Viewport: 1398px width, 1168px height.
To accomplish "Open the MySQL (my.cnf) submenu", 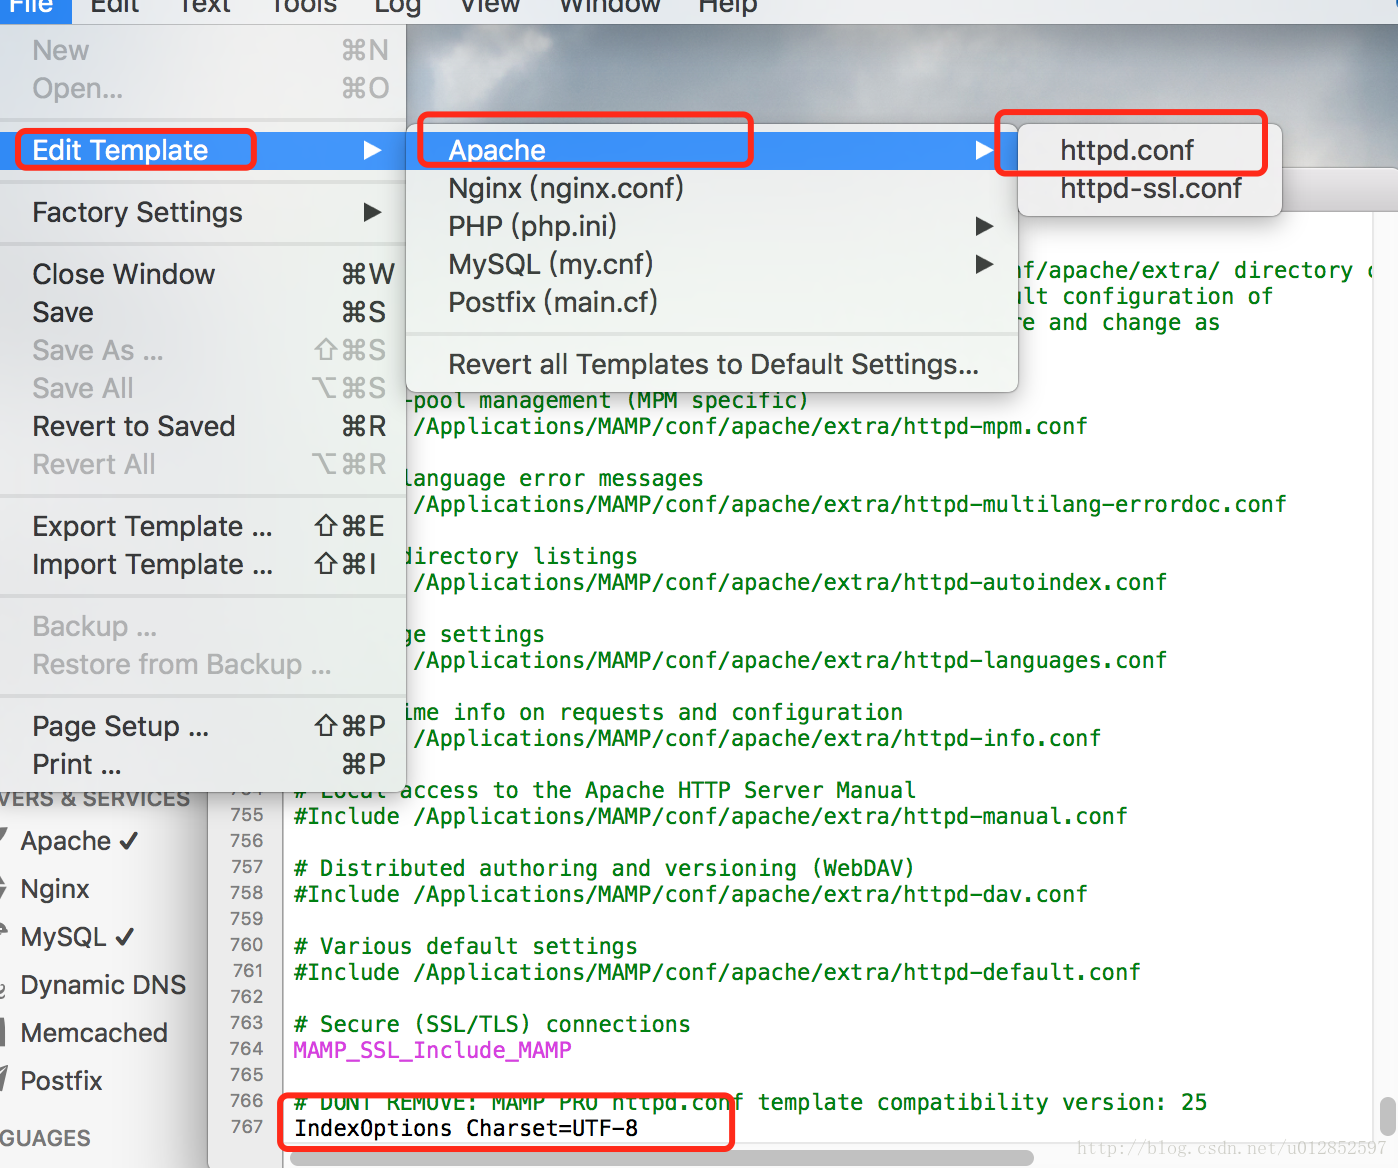I will click(712, 264).
